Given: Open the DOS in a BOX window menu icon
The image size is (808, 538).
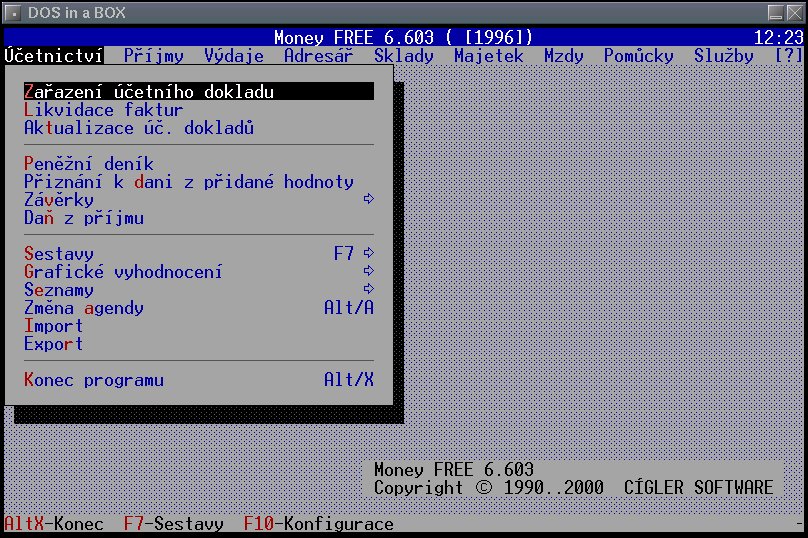Looking at the screenshot, I should (13, 13).
